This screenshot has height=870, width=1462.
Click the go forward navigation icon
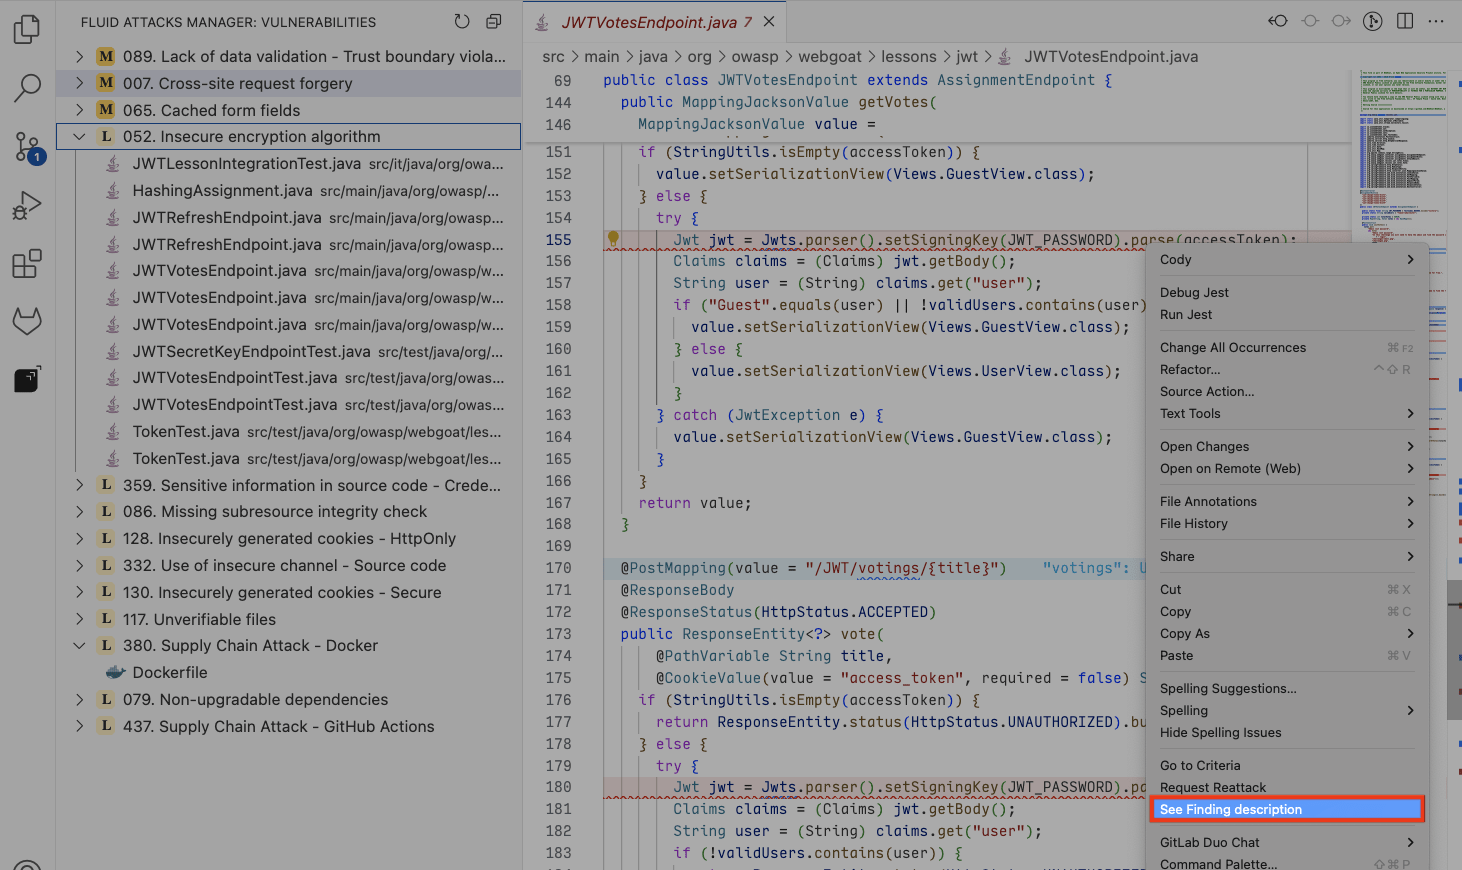1342,21
